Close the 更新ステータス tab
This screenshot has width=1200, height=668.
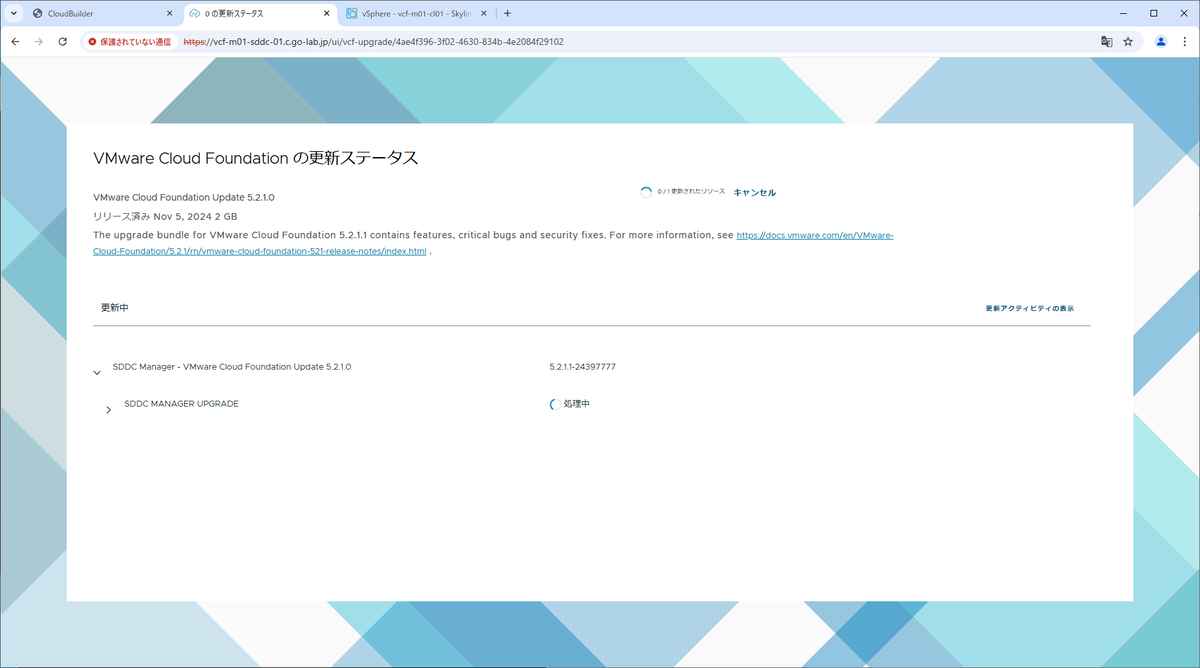(x=326, y=13)
